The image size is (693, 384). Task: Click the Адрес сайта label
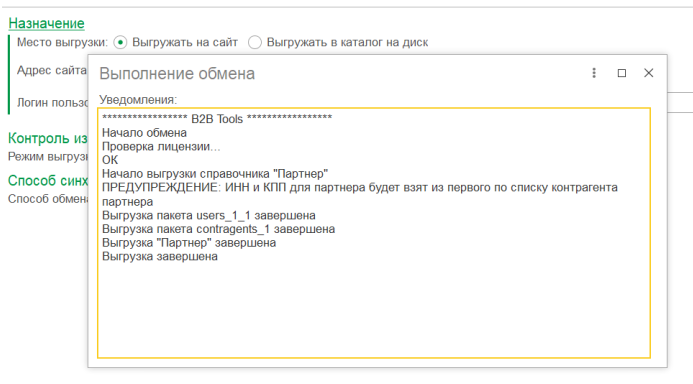(x=52, y=70)
